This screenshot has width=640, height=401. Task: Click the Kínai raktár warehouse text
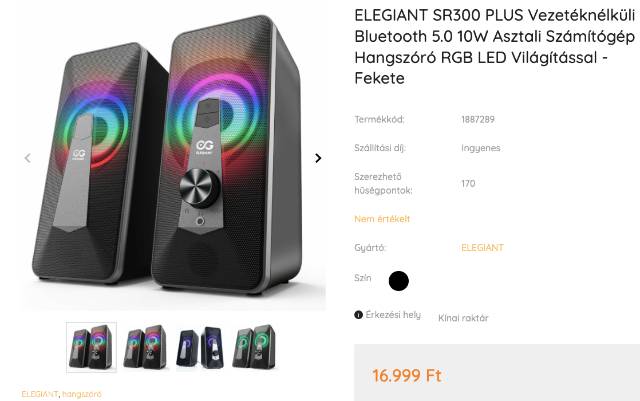click(x=463, y=318)
